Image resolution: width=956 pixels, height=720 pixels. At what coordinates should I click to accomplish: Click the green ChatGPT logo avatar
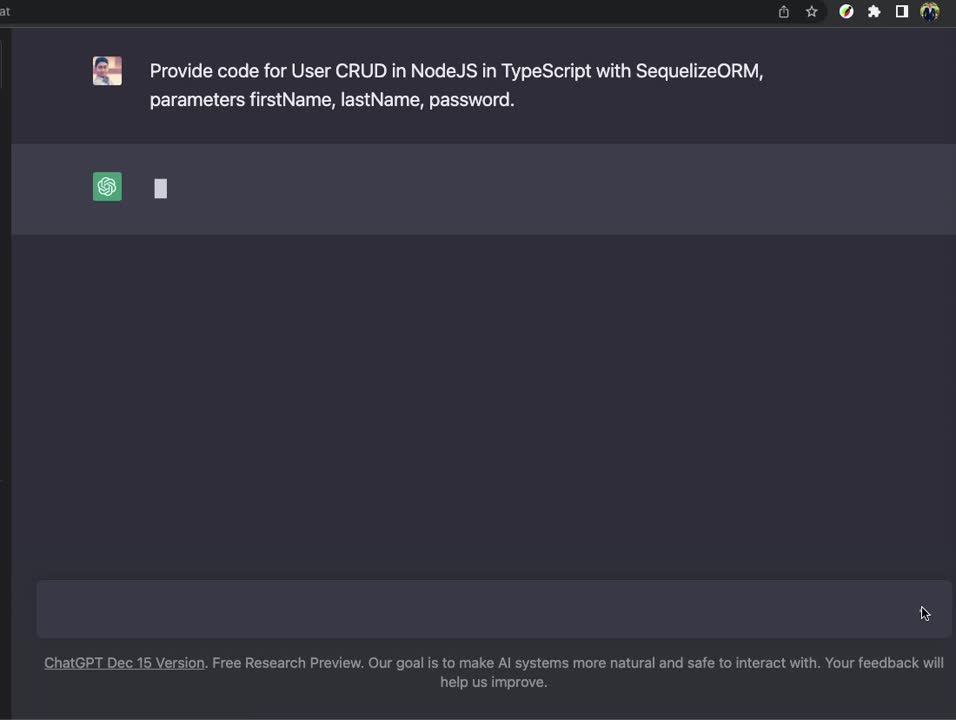pyautogui.click(x=107, y=186)
